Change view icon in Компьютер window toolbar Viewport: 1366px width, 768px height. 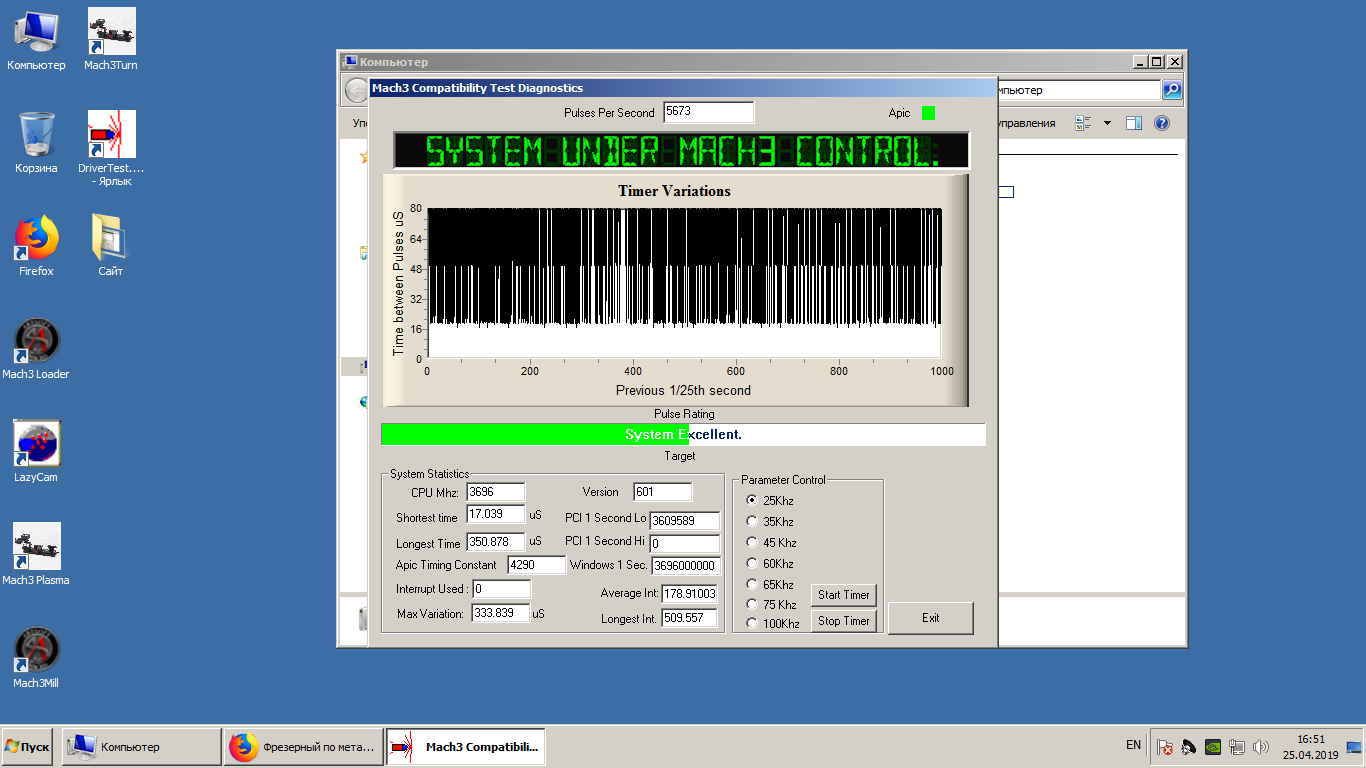(1083, 123)
